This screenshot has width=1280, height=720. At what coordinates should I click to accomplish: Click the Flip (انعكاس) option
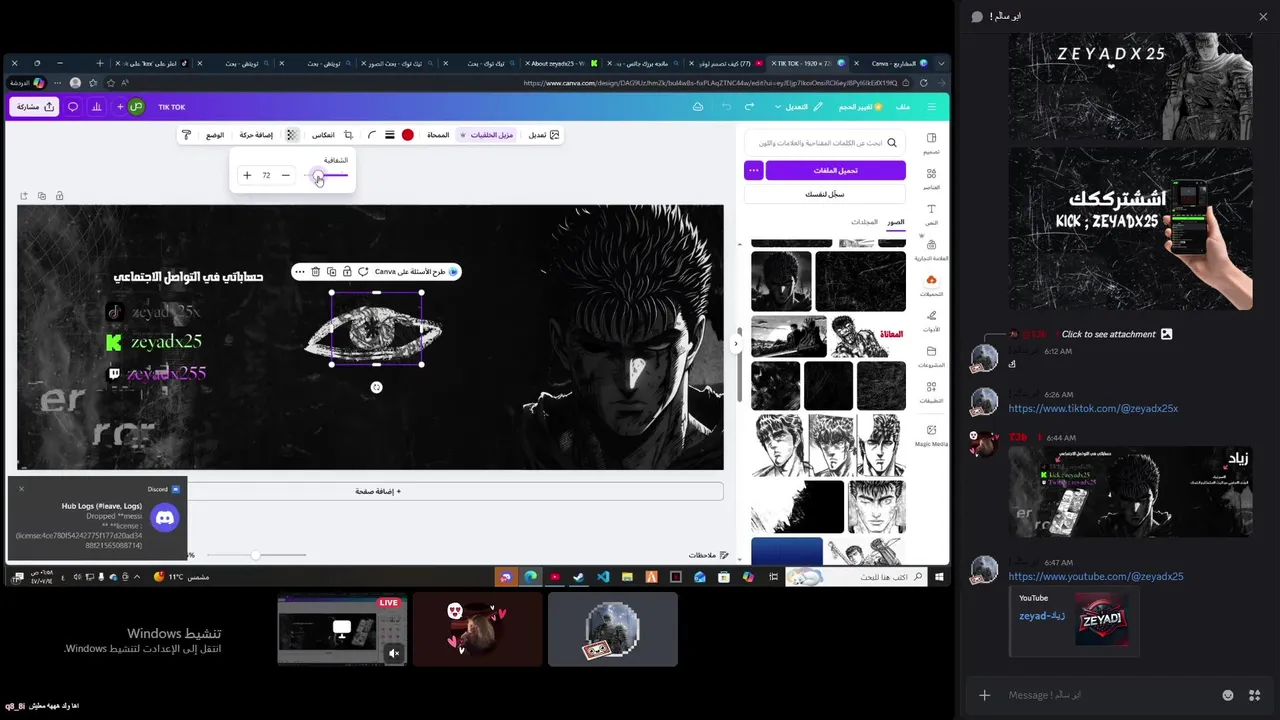tap(323, 134)
